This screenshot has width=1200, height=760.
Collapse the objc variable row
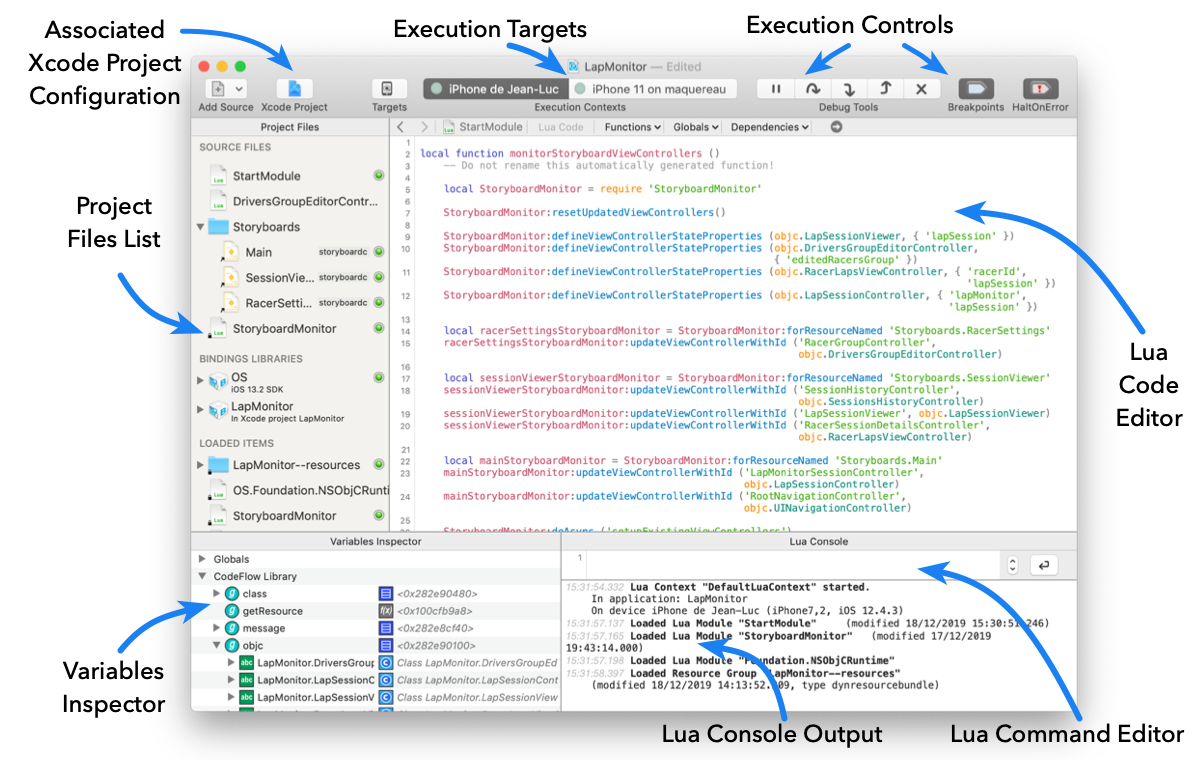point(216,646)
